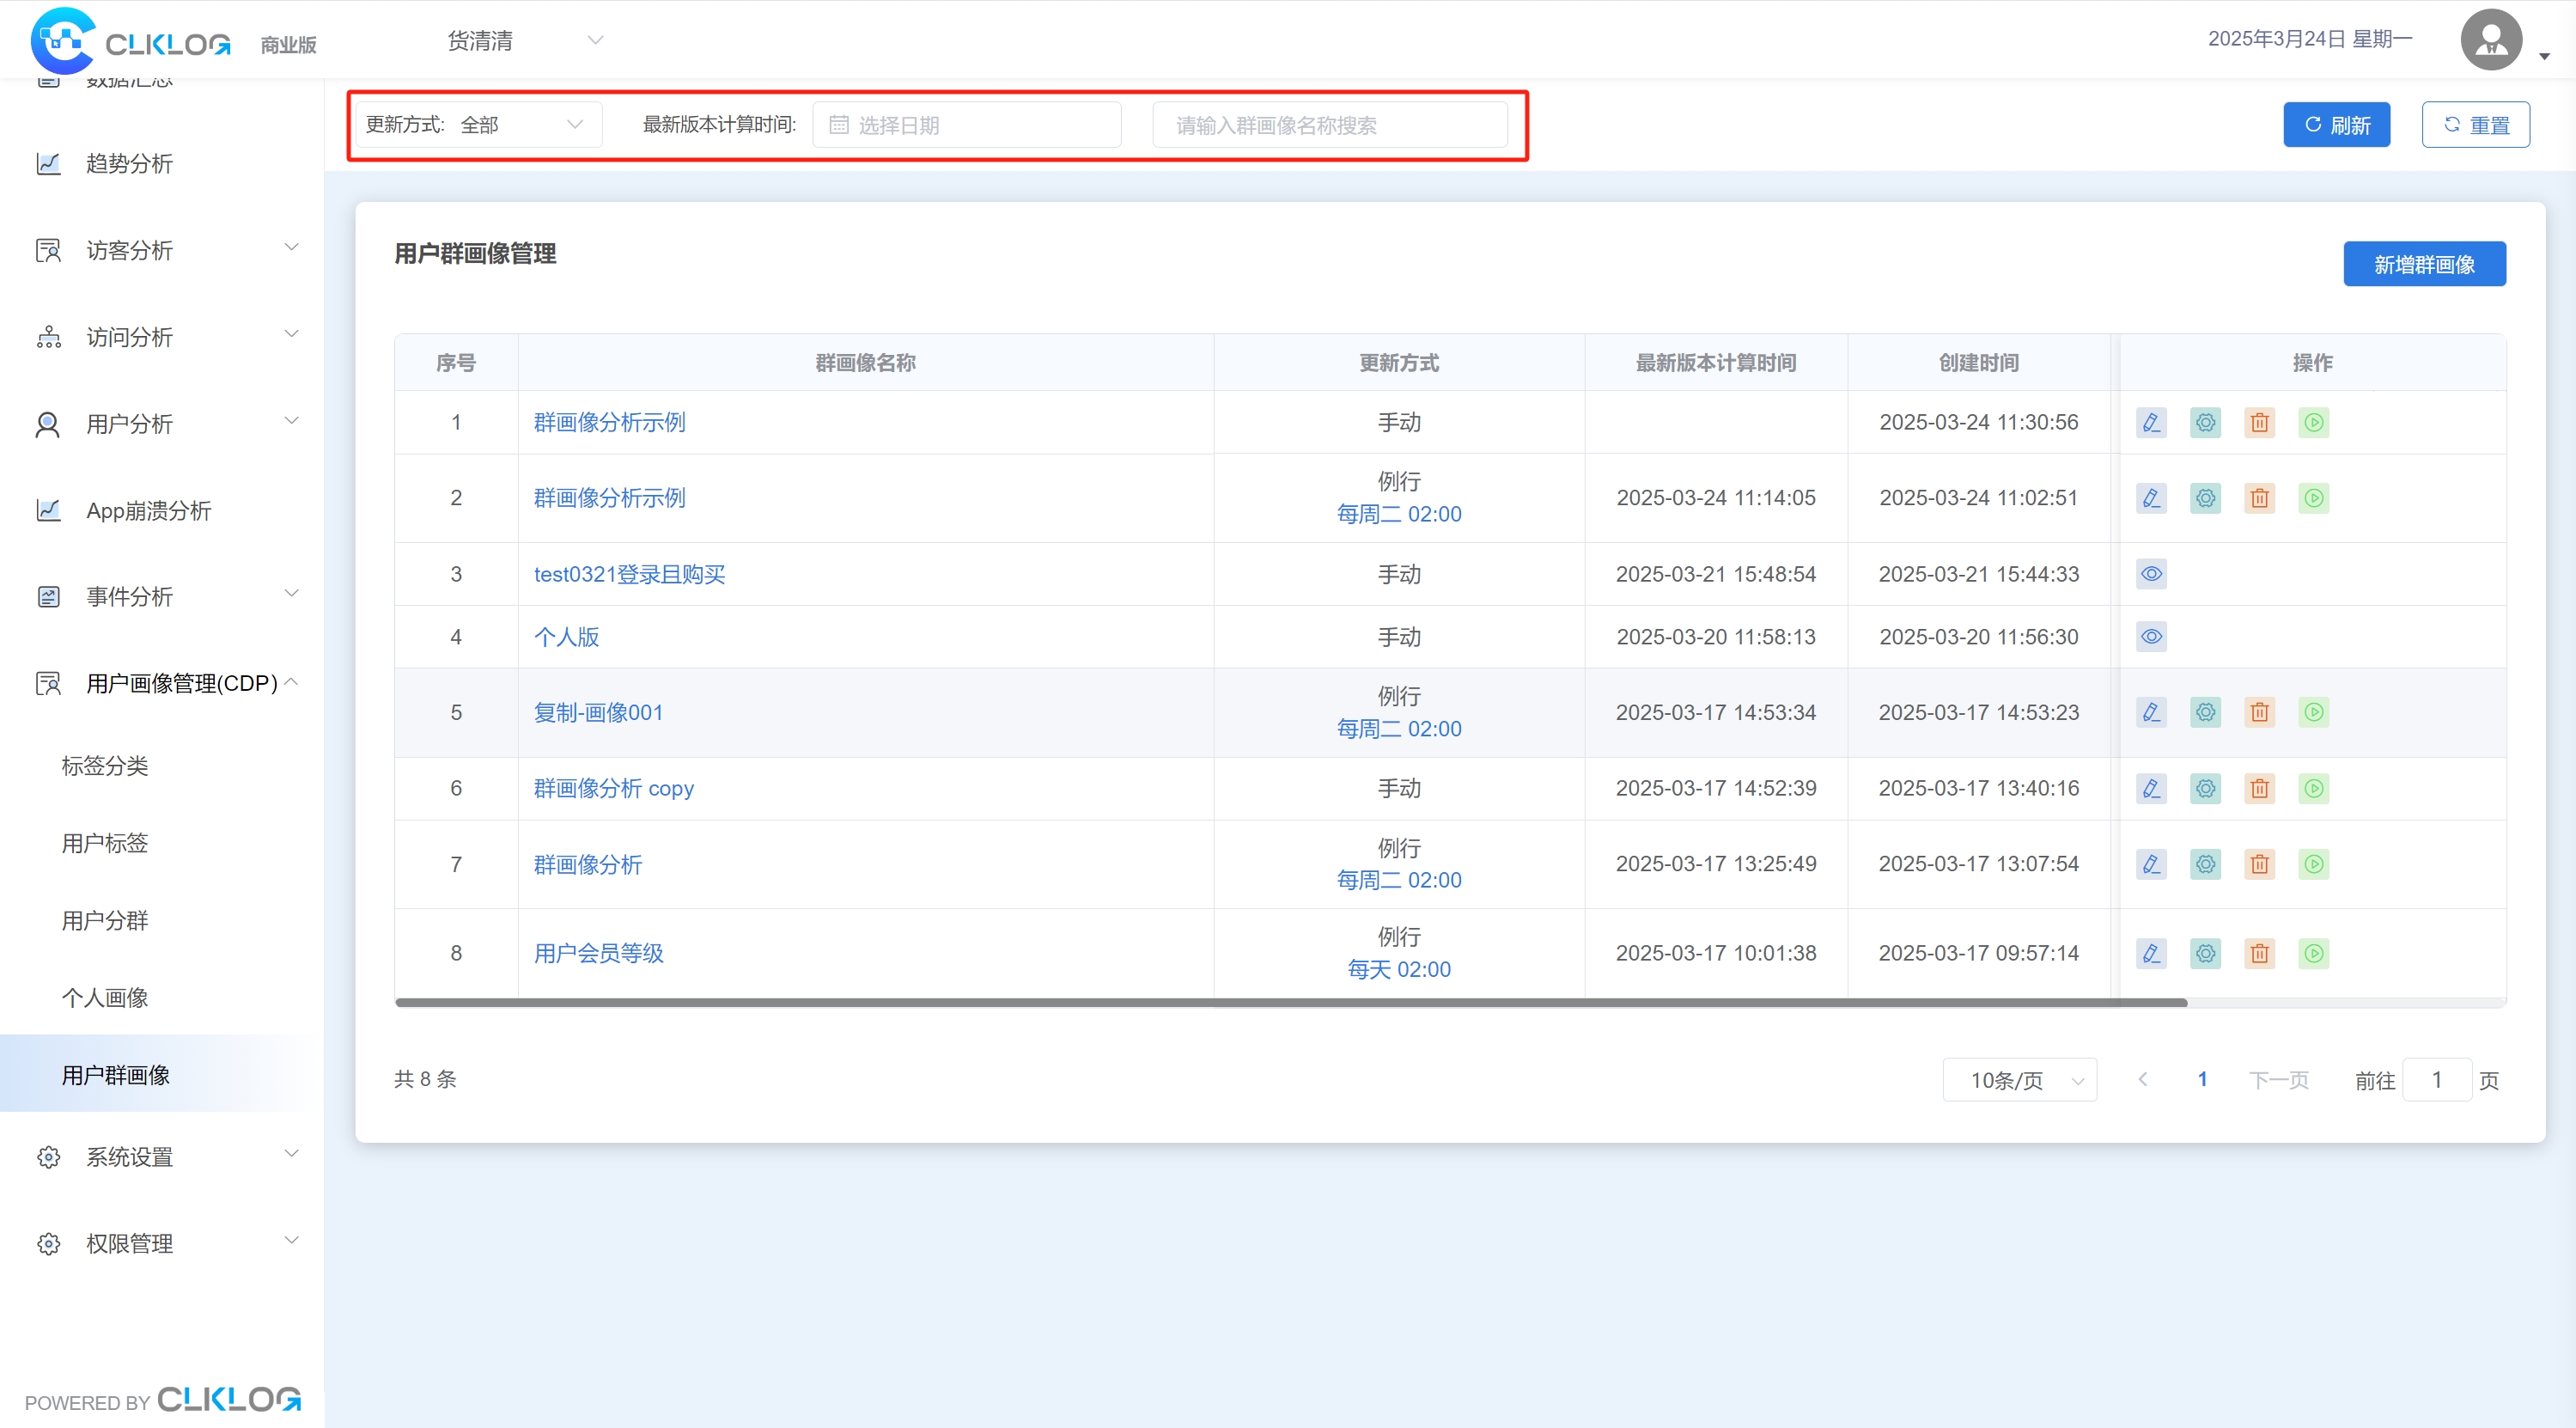This screenshot has width=2576, height=1428.
Task: Open 用户标签 sidebar submenu item
Action: click(x=105, y=843)
